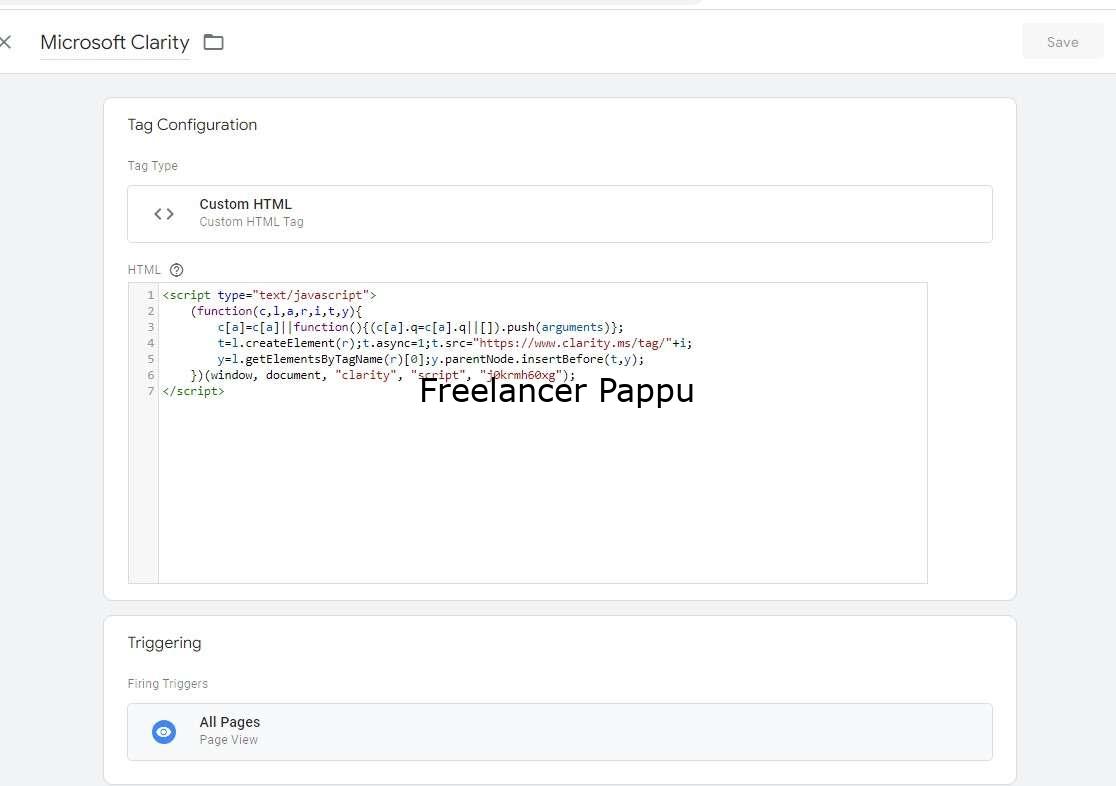Image resolution: width=1116 pixels, height=786 pixels.
Task: Click the code line with clarity.ms/tag URL
Action: pyautogui.click(x=454, y=343)
